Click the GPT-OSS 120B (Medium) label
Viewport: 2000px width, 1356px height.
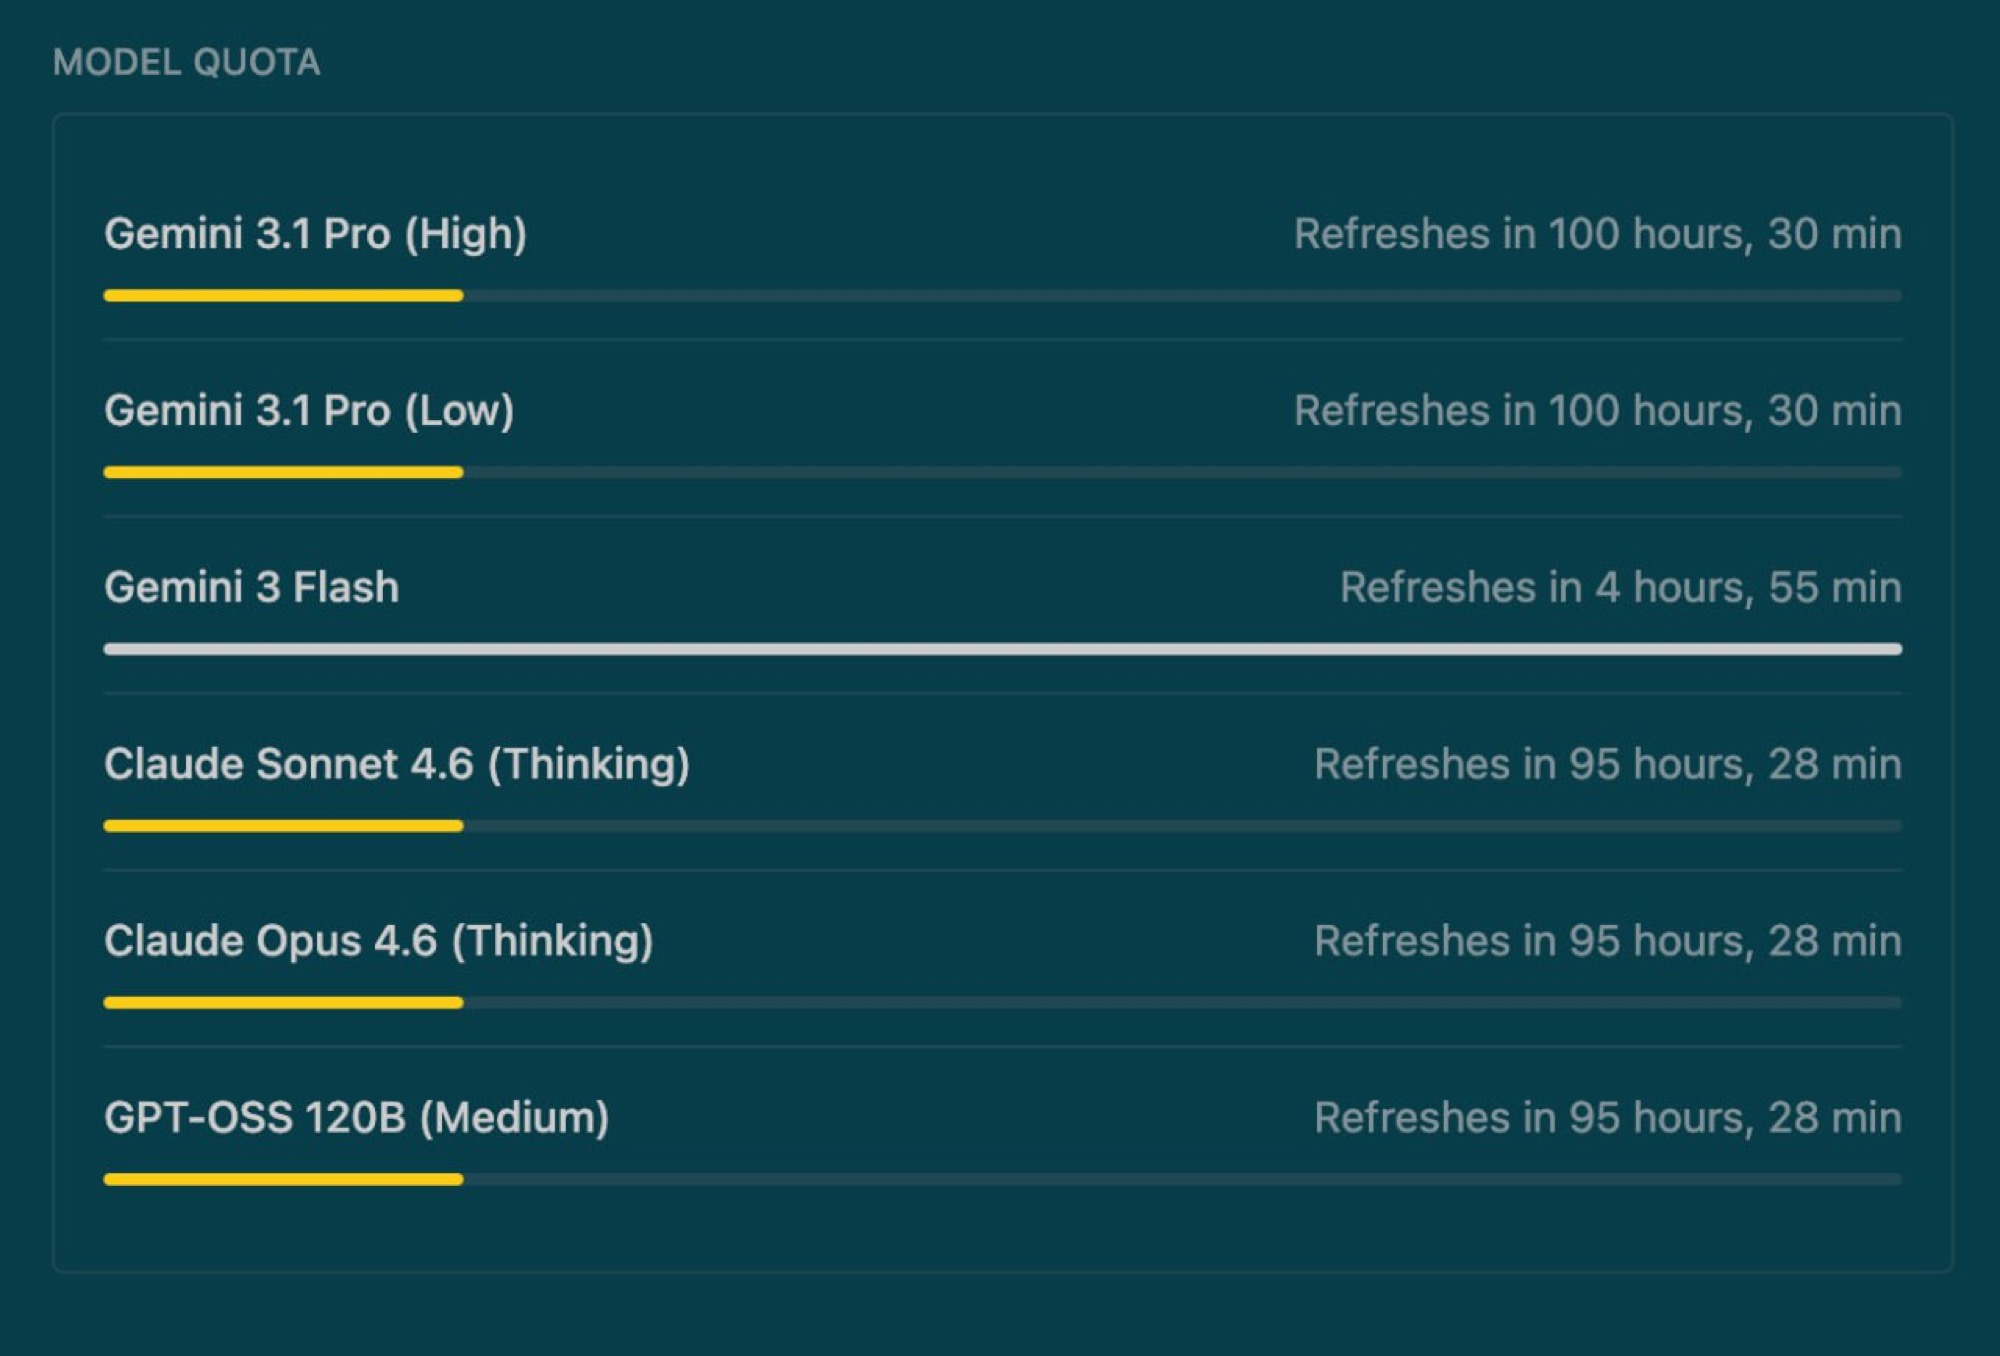pos(356,1118)
